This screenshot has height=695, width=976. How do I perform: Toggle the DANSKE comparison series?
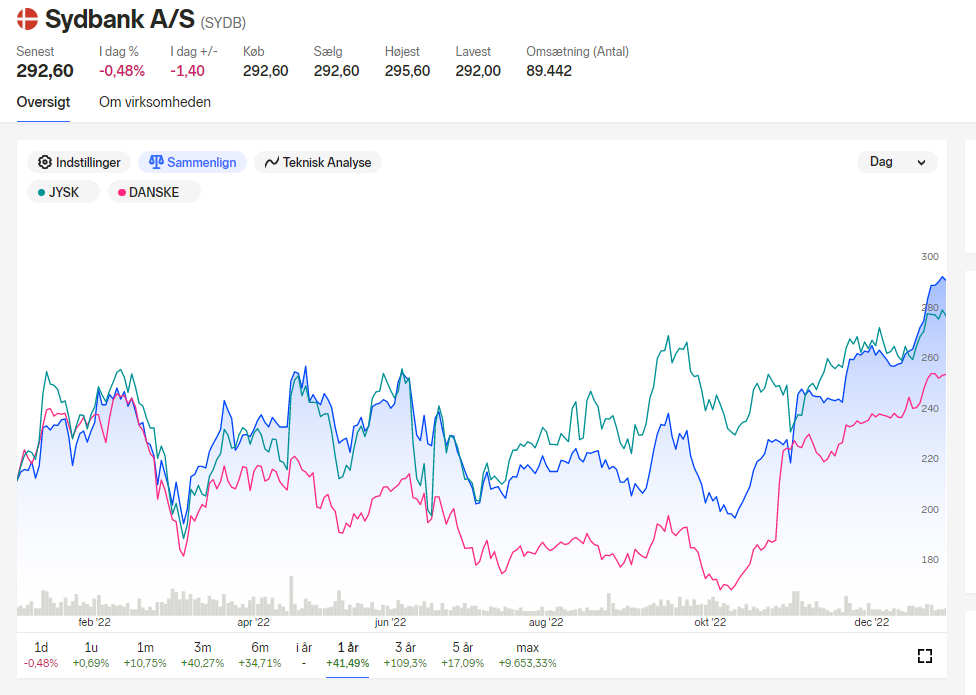154,192
